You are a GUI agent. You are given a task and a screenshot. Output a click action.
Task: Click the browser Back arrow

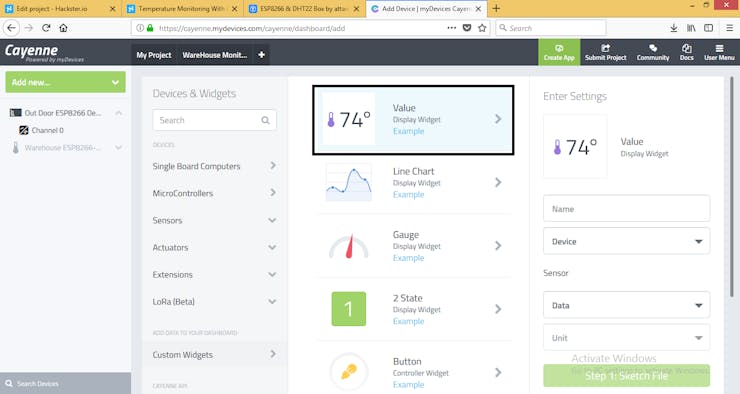(11, 28)
